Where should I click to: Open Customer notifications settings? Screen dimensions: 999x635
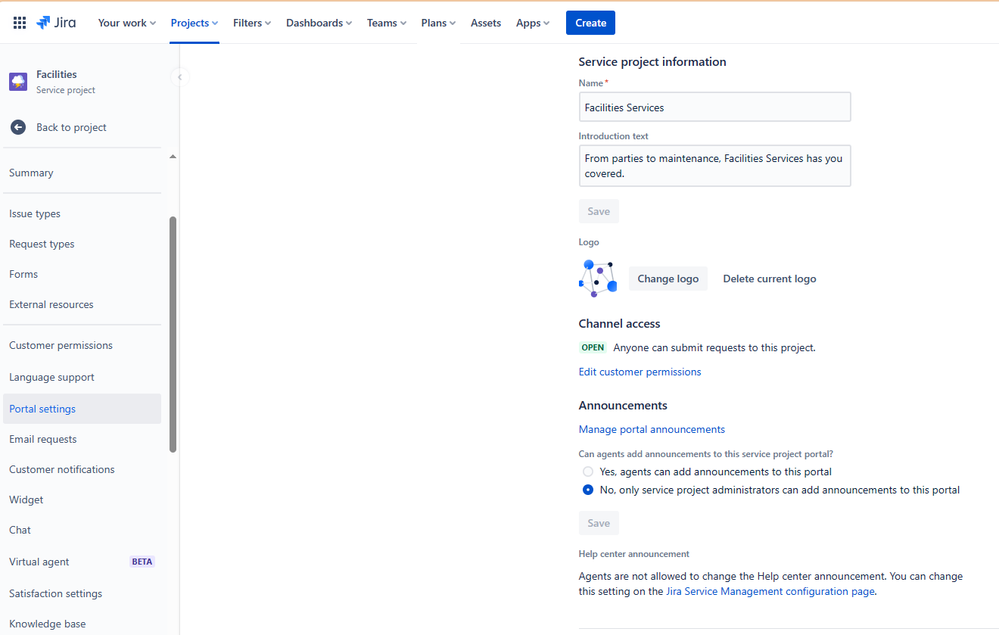82,469
